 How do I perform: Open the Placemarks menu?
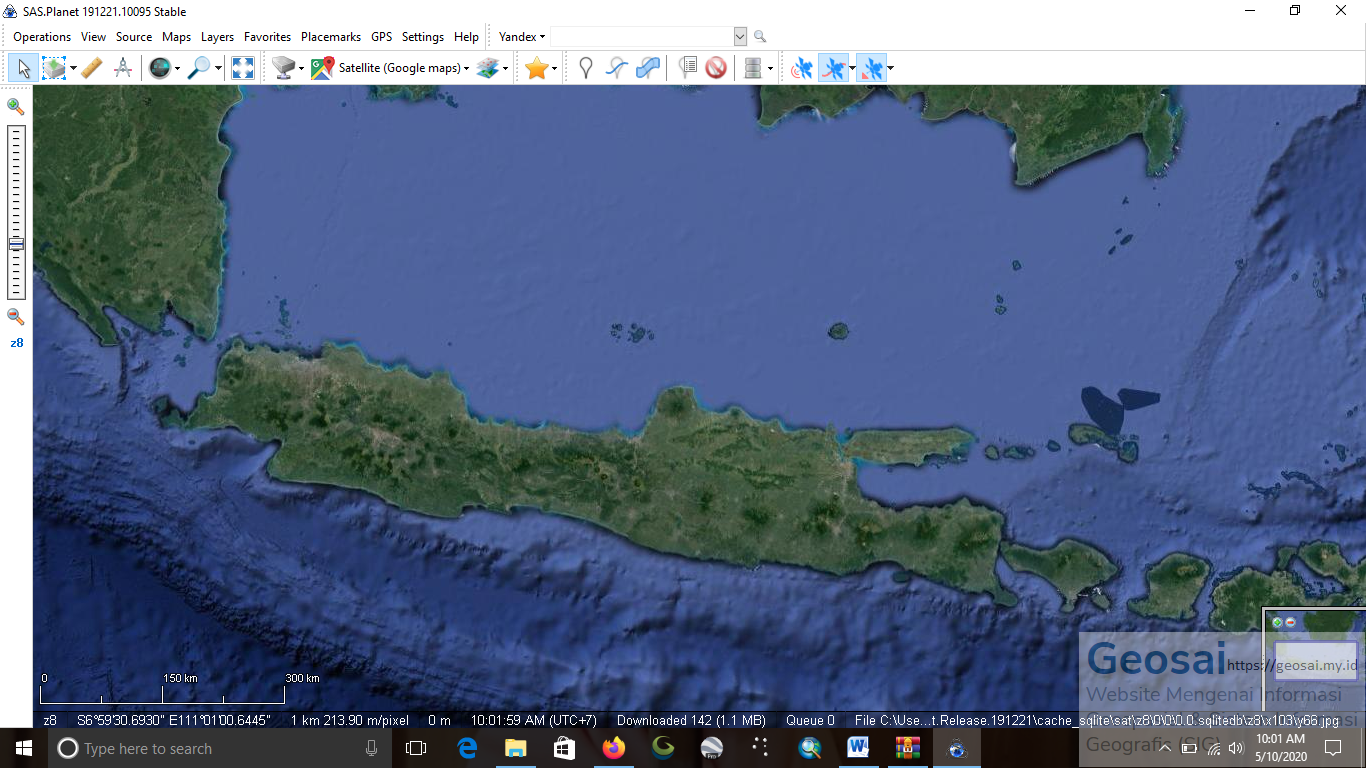pos(331,37)
